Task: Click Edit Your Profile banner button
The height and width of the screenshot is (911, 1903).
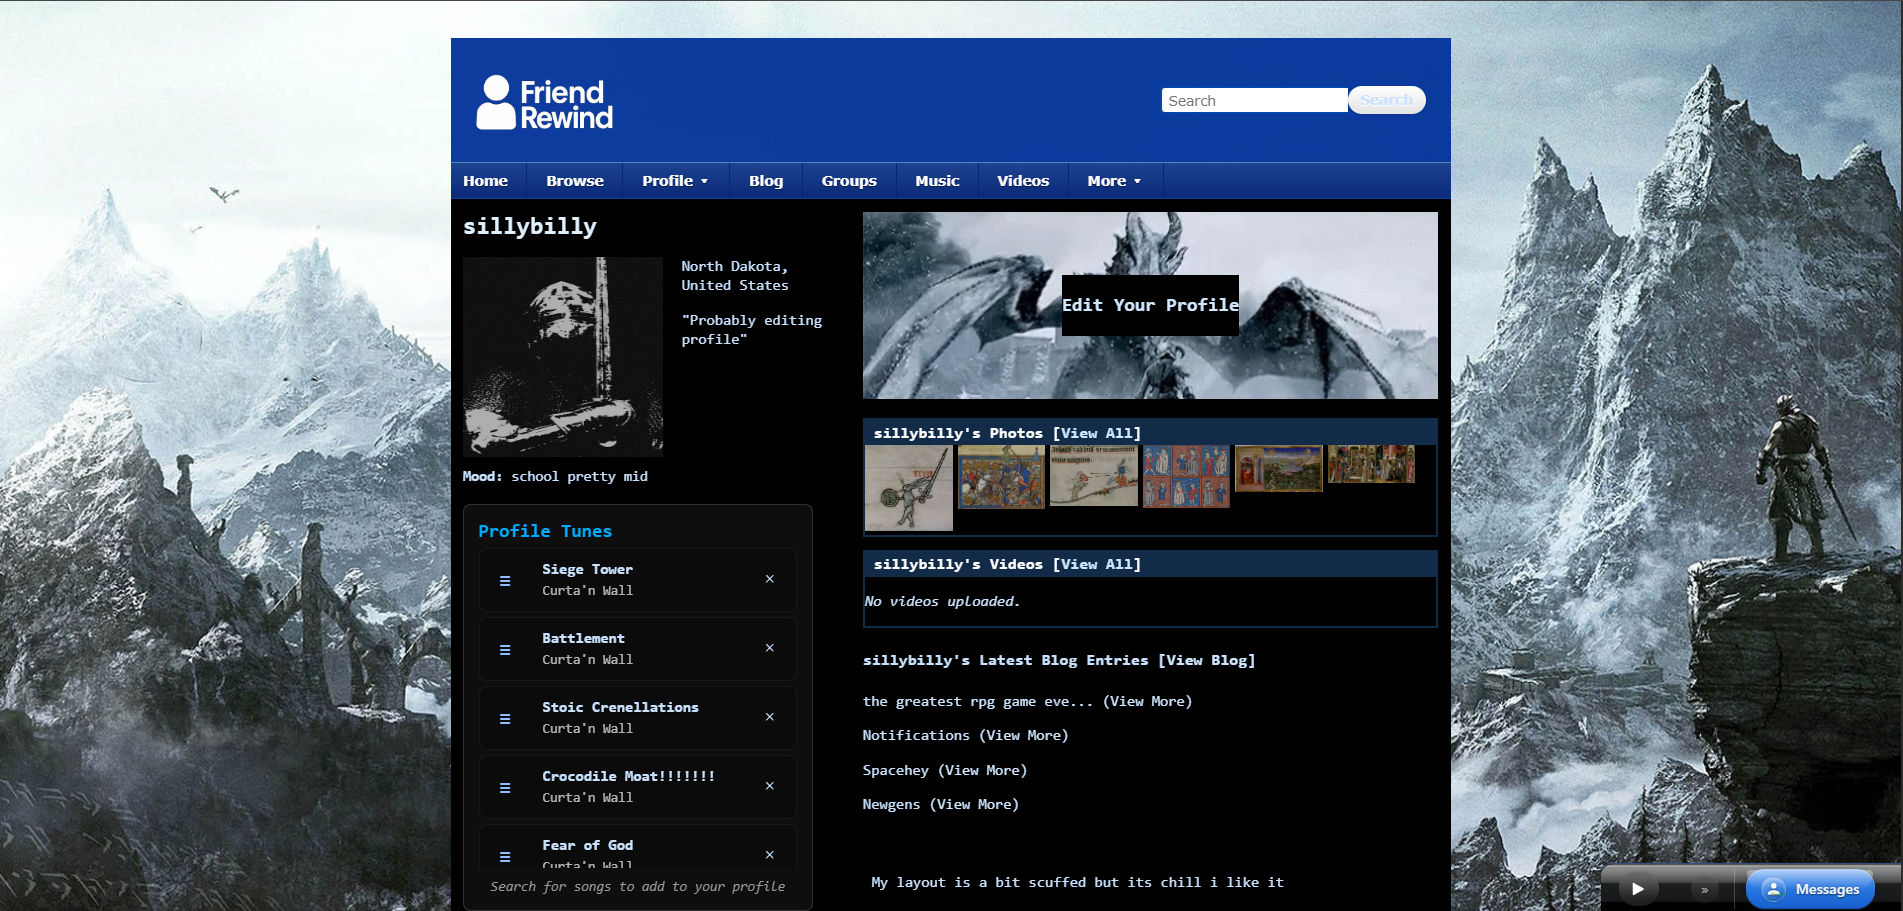Action: click(x=1150, y=305)
